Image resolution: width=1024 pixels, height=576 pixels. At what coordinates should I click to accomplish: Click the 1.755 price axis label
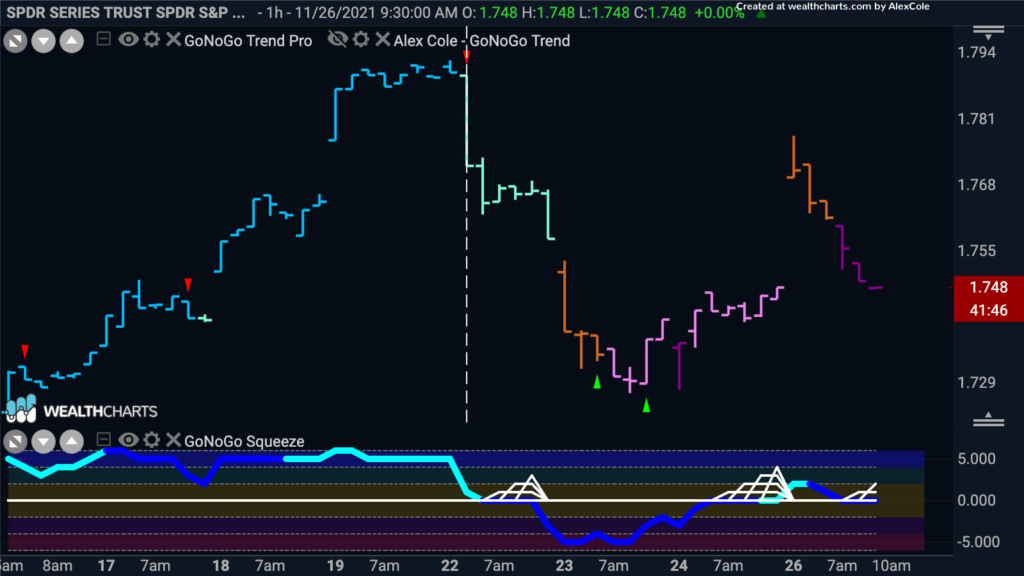click(977, 251)
